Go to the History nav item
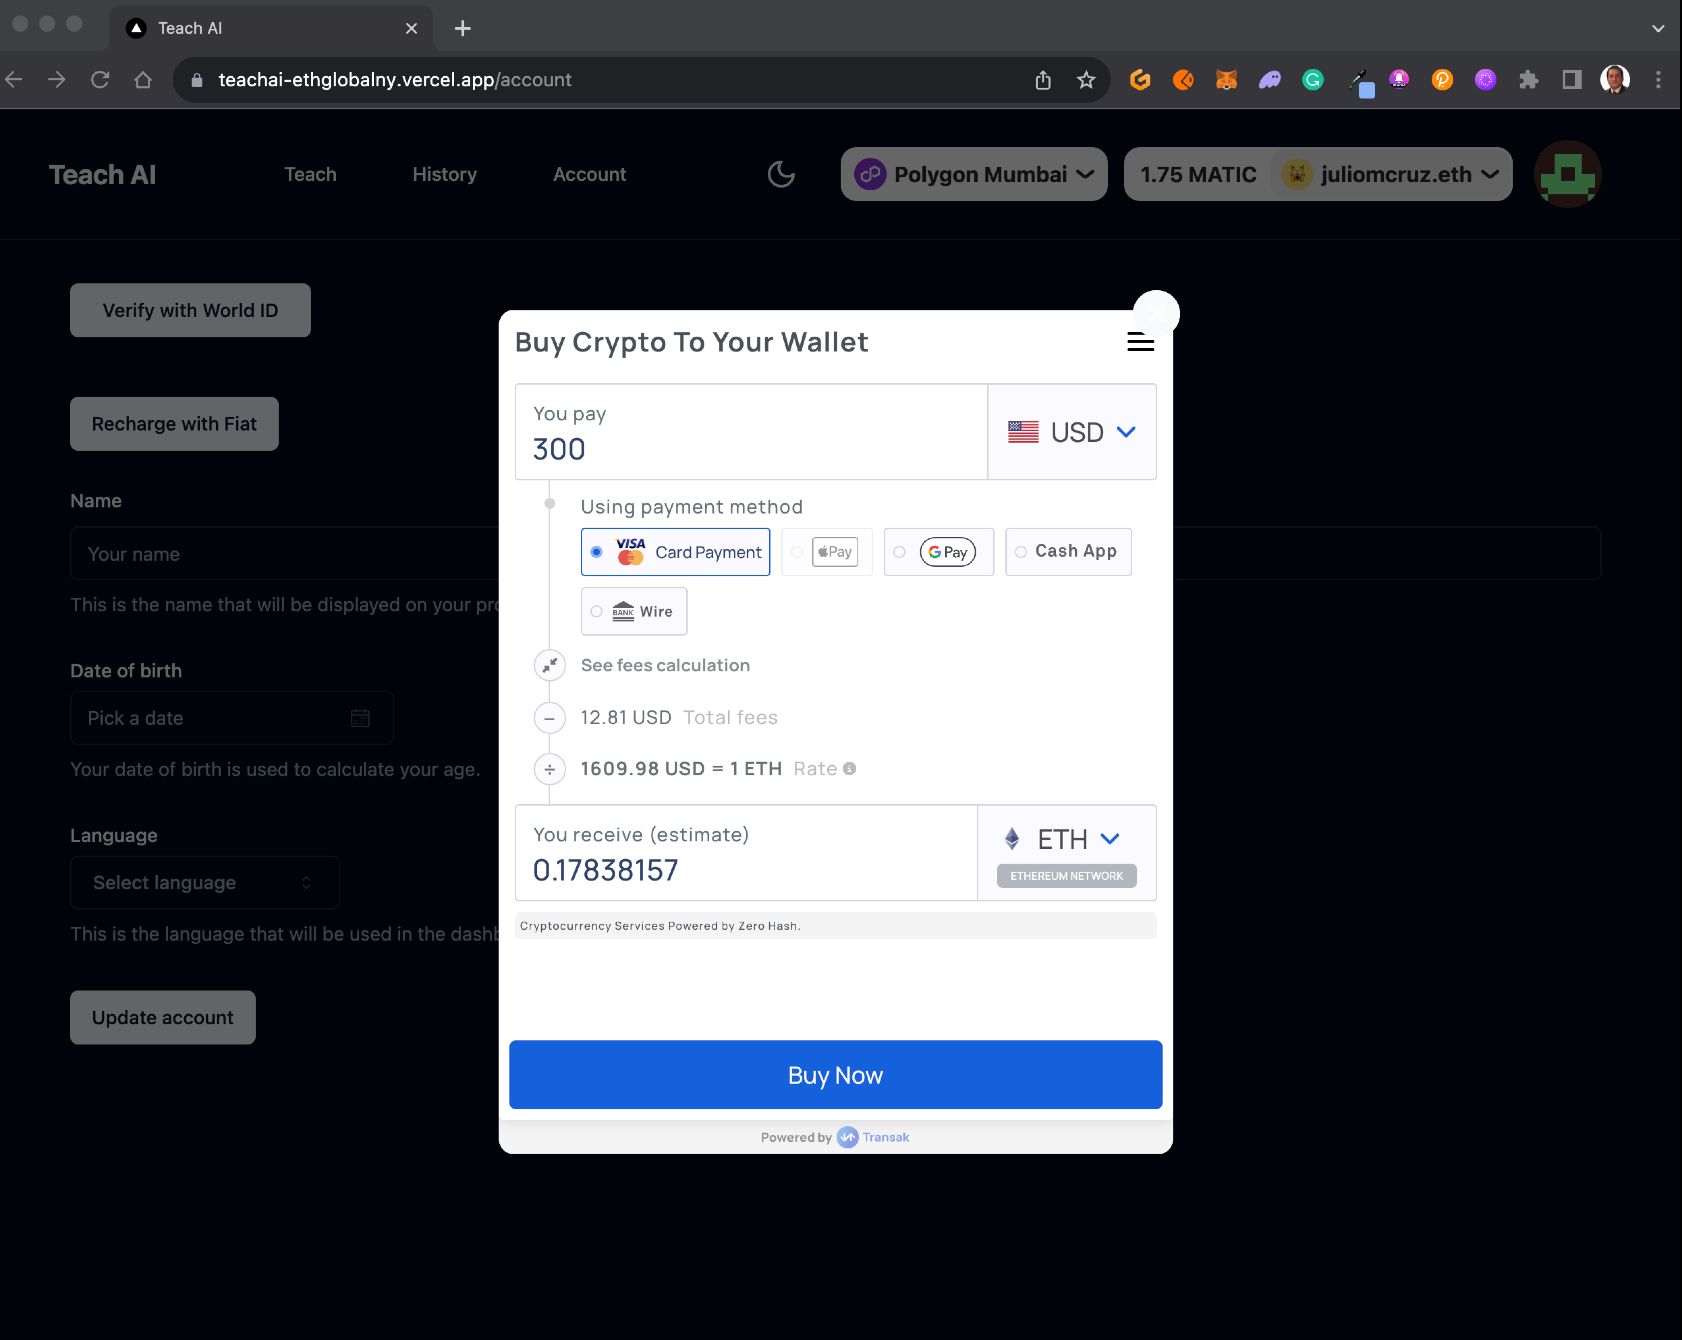The height and width of the screenshot is (1340, 1682). click(445, 174)
